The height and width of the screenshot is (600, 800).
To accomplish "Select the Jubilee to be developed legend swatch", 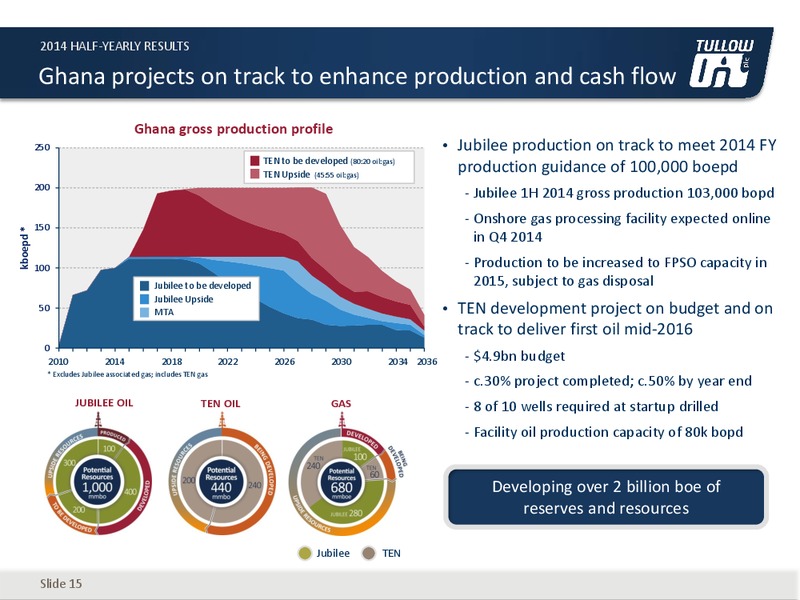I will 144,286.
